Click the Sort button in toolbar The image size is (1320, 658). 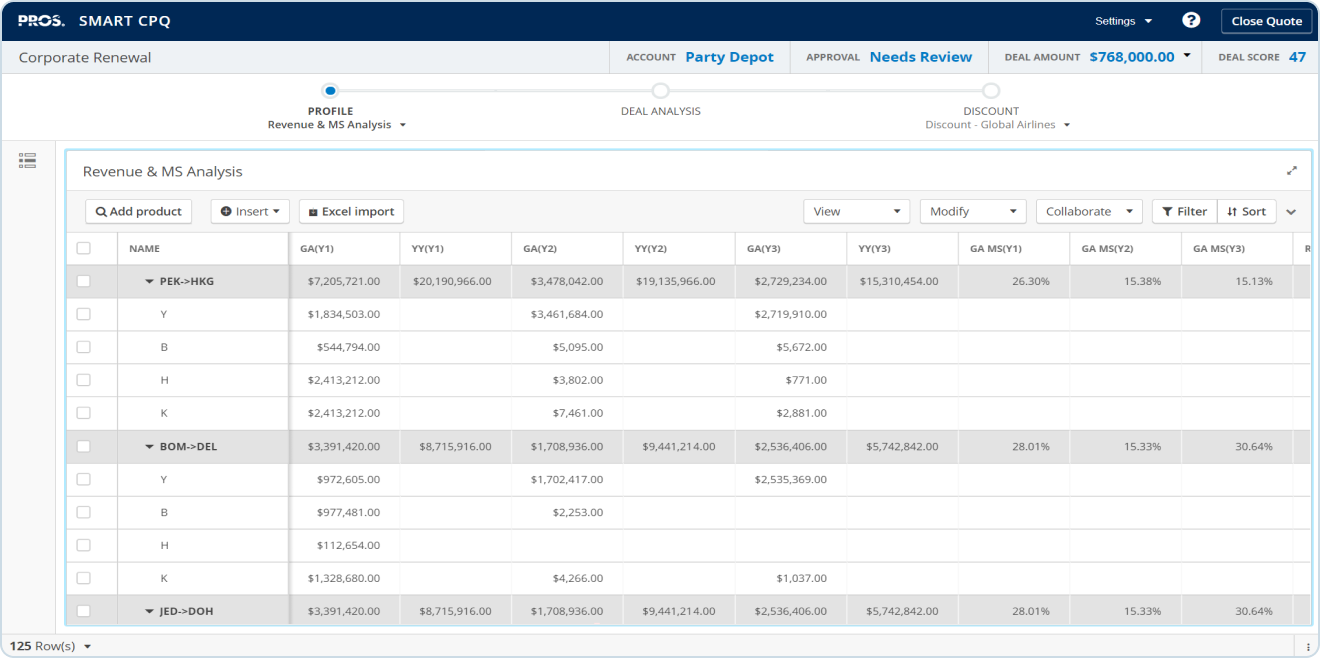pyautogui.click(x=1247, y=211)
